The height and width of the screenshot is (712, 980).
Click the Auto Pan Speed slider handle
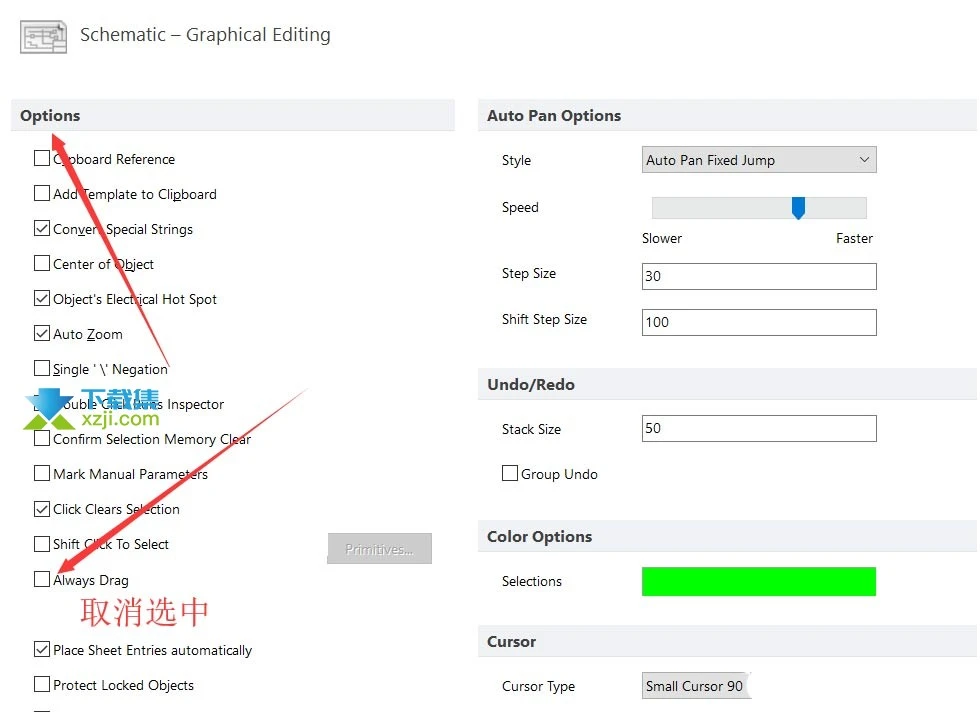798,208
